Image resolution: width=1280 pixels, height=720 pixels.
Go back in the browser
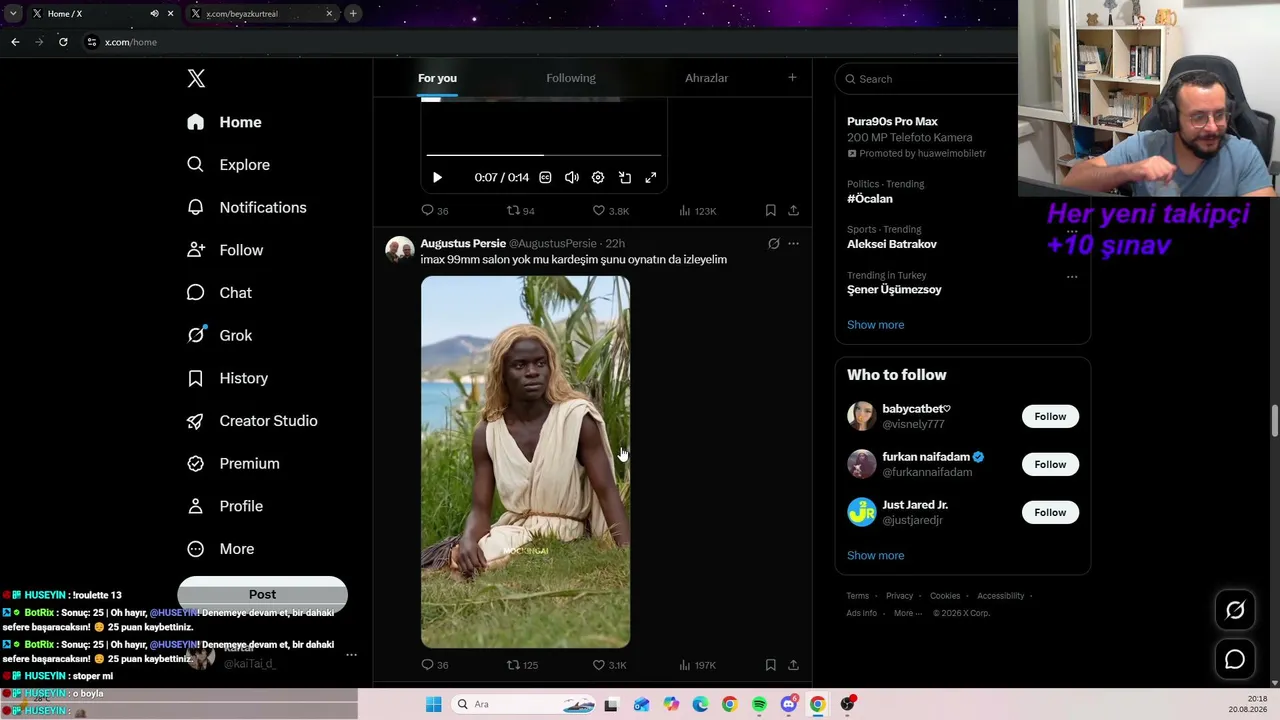pyautogui.click(x=15, y=42)
